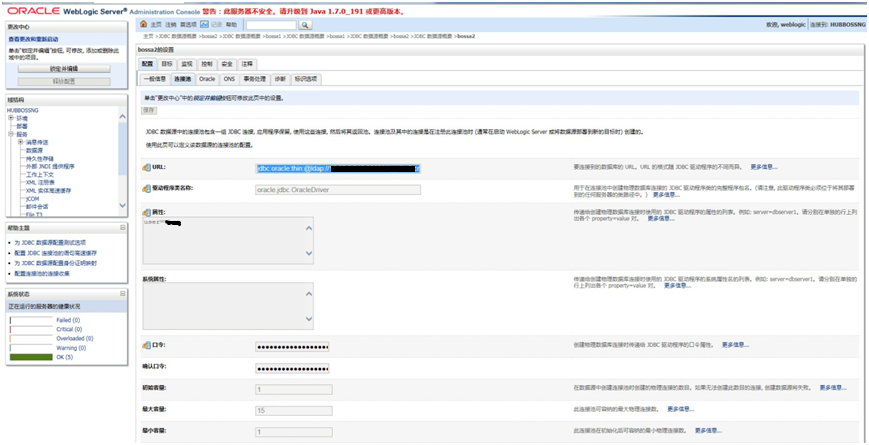
Task: Open the 目标 main tab
Action: coord(167,64)
